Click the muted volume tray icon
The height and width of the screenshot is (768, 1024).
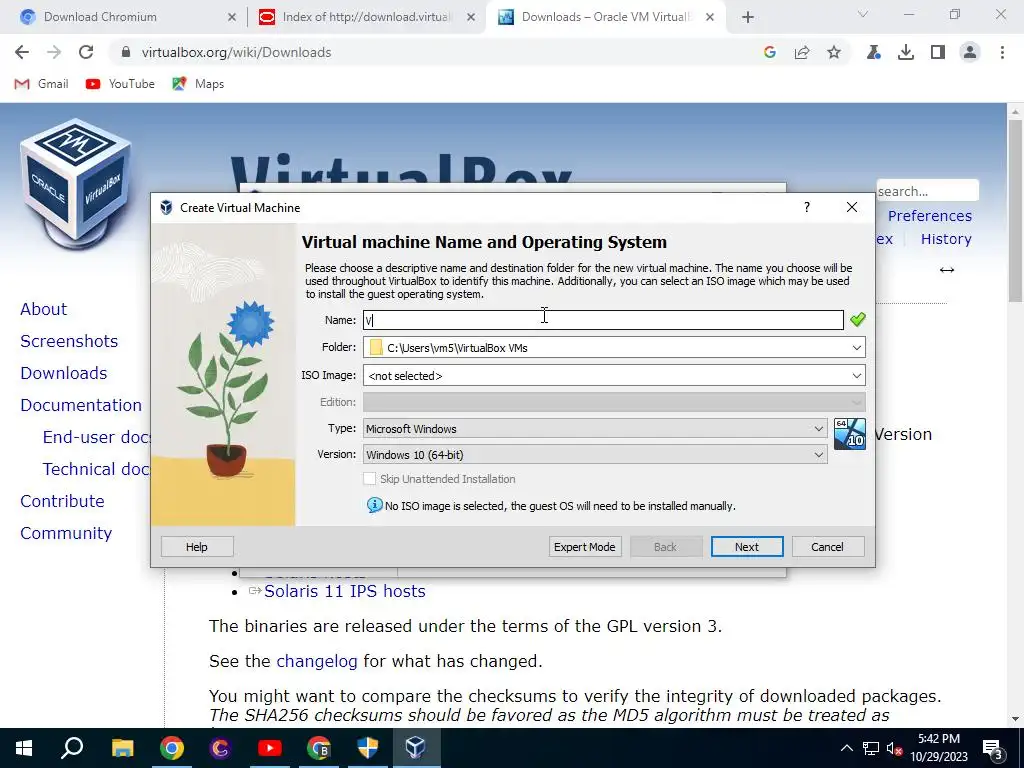894,749
